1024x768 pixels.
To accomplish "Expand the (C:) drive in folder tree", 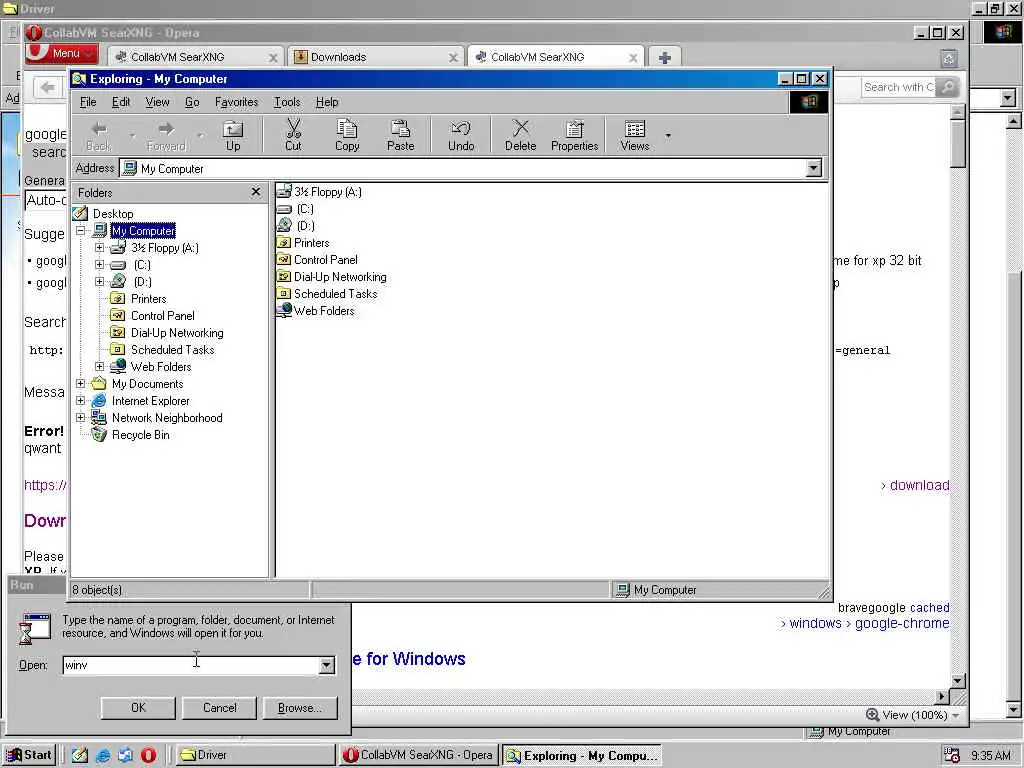I will point(99,264).
